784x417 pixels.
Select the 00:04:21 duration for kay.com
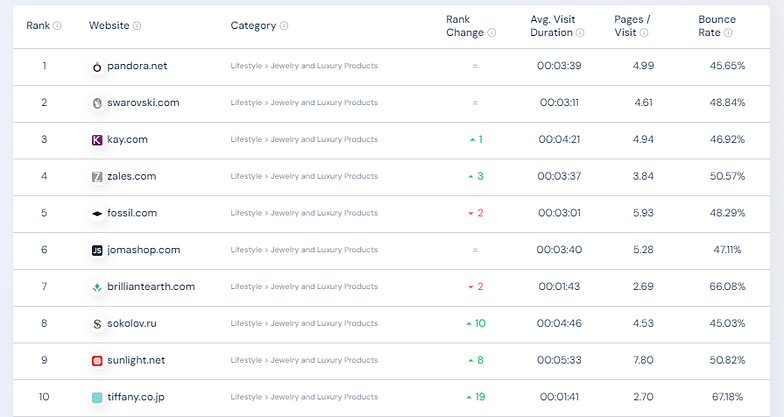[x=559, y=140]
